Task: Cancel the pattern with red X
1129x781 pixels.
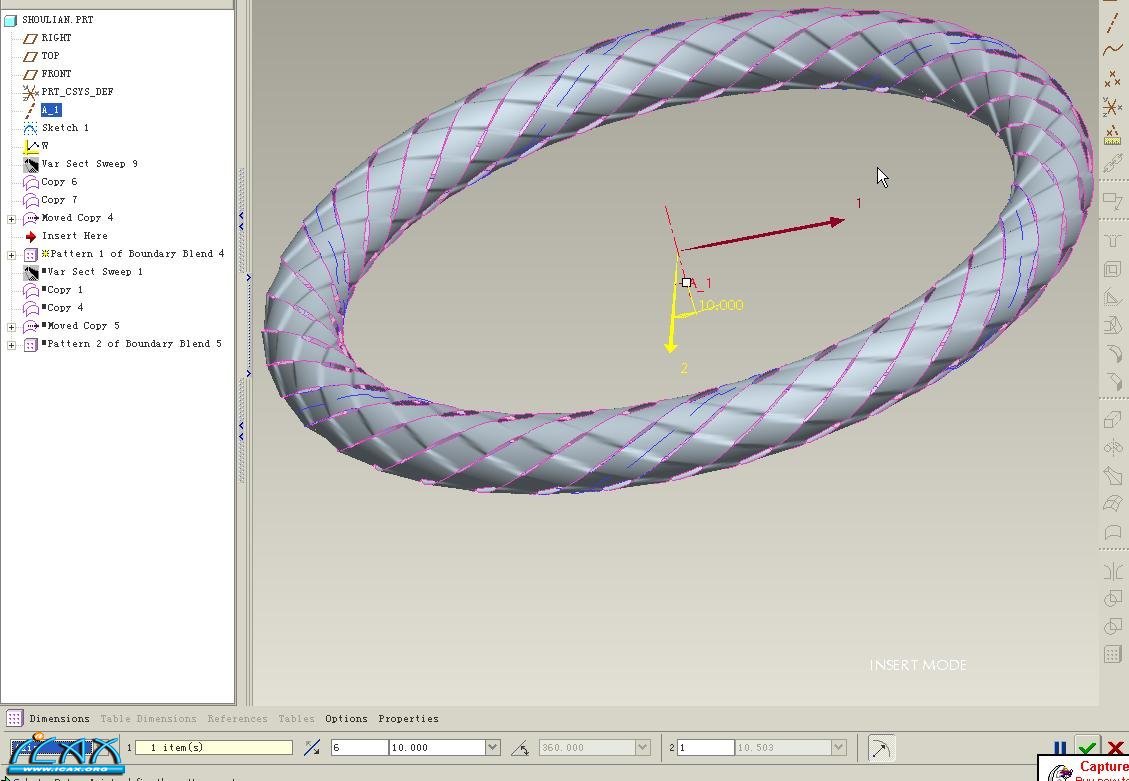Action: coord(1115,748)
